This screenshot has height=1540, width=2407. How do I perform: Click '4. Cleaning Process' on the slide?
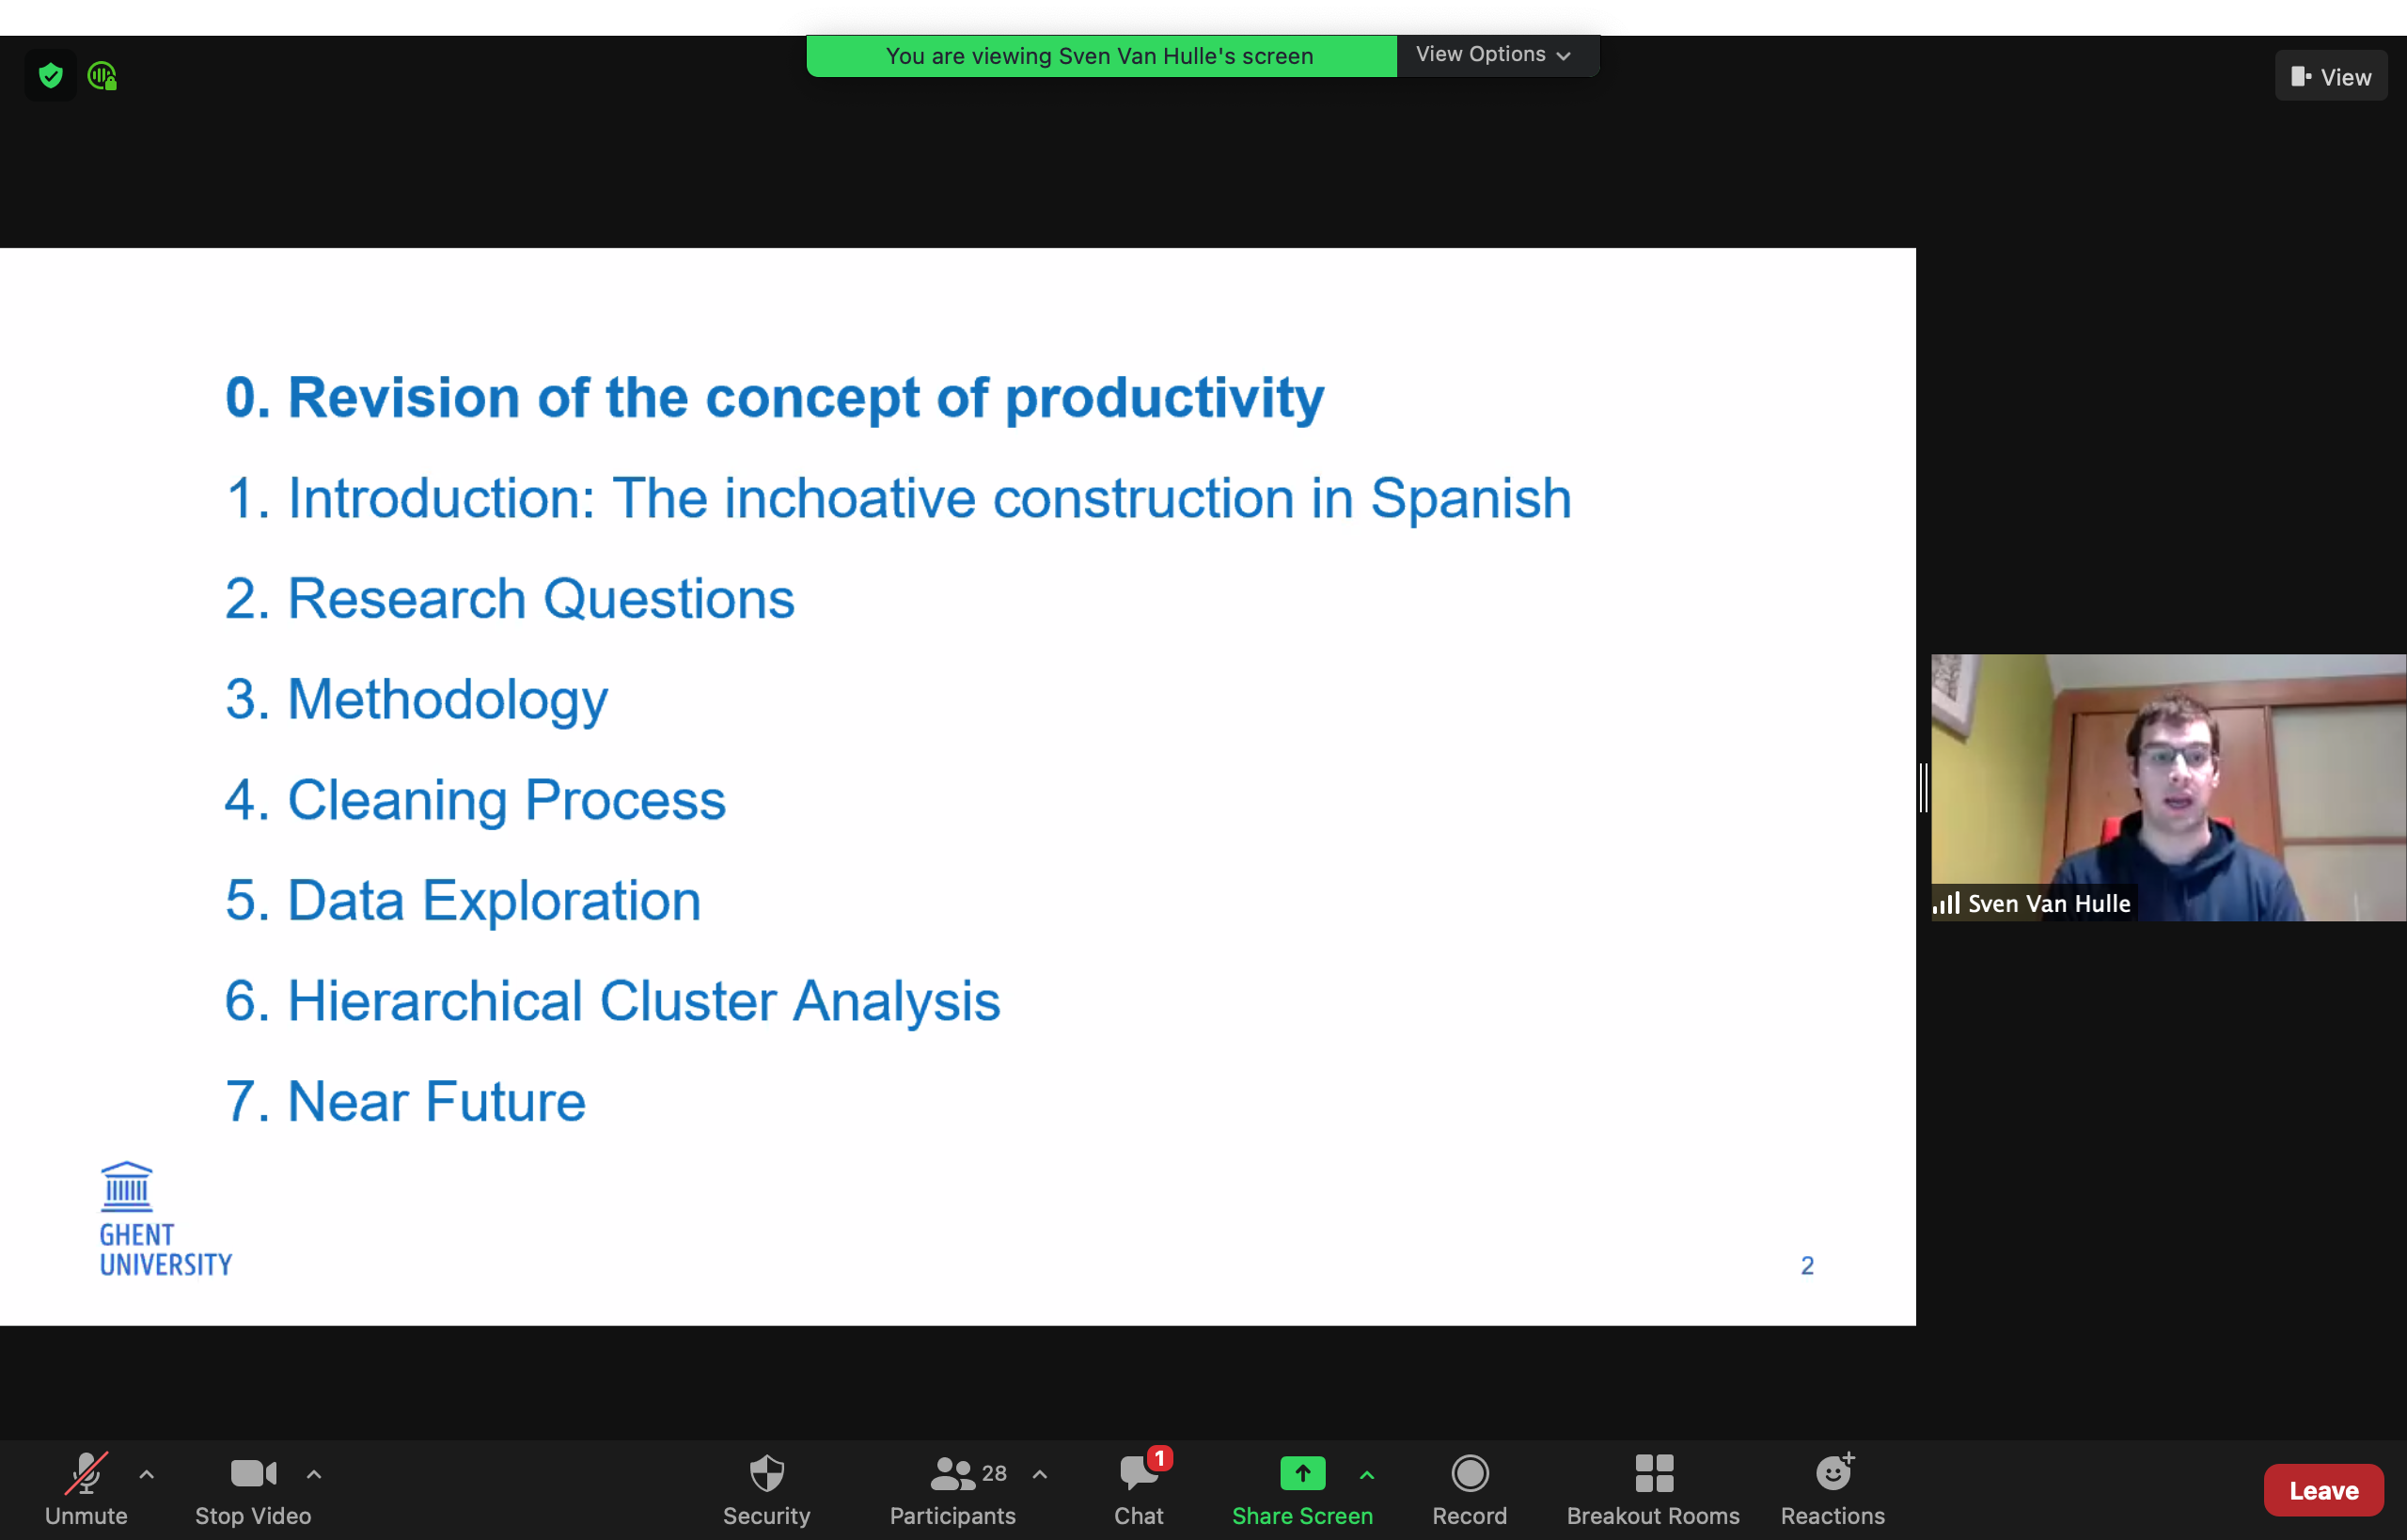(x=475, y=800)
